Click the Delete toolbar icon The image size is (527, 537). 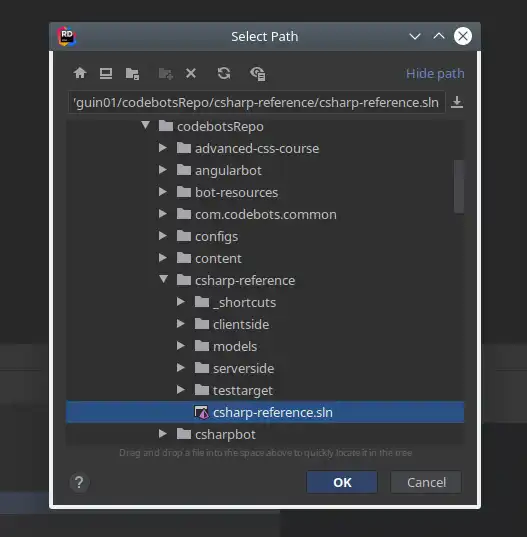[x=191, y=73]
